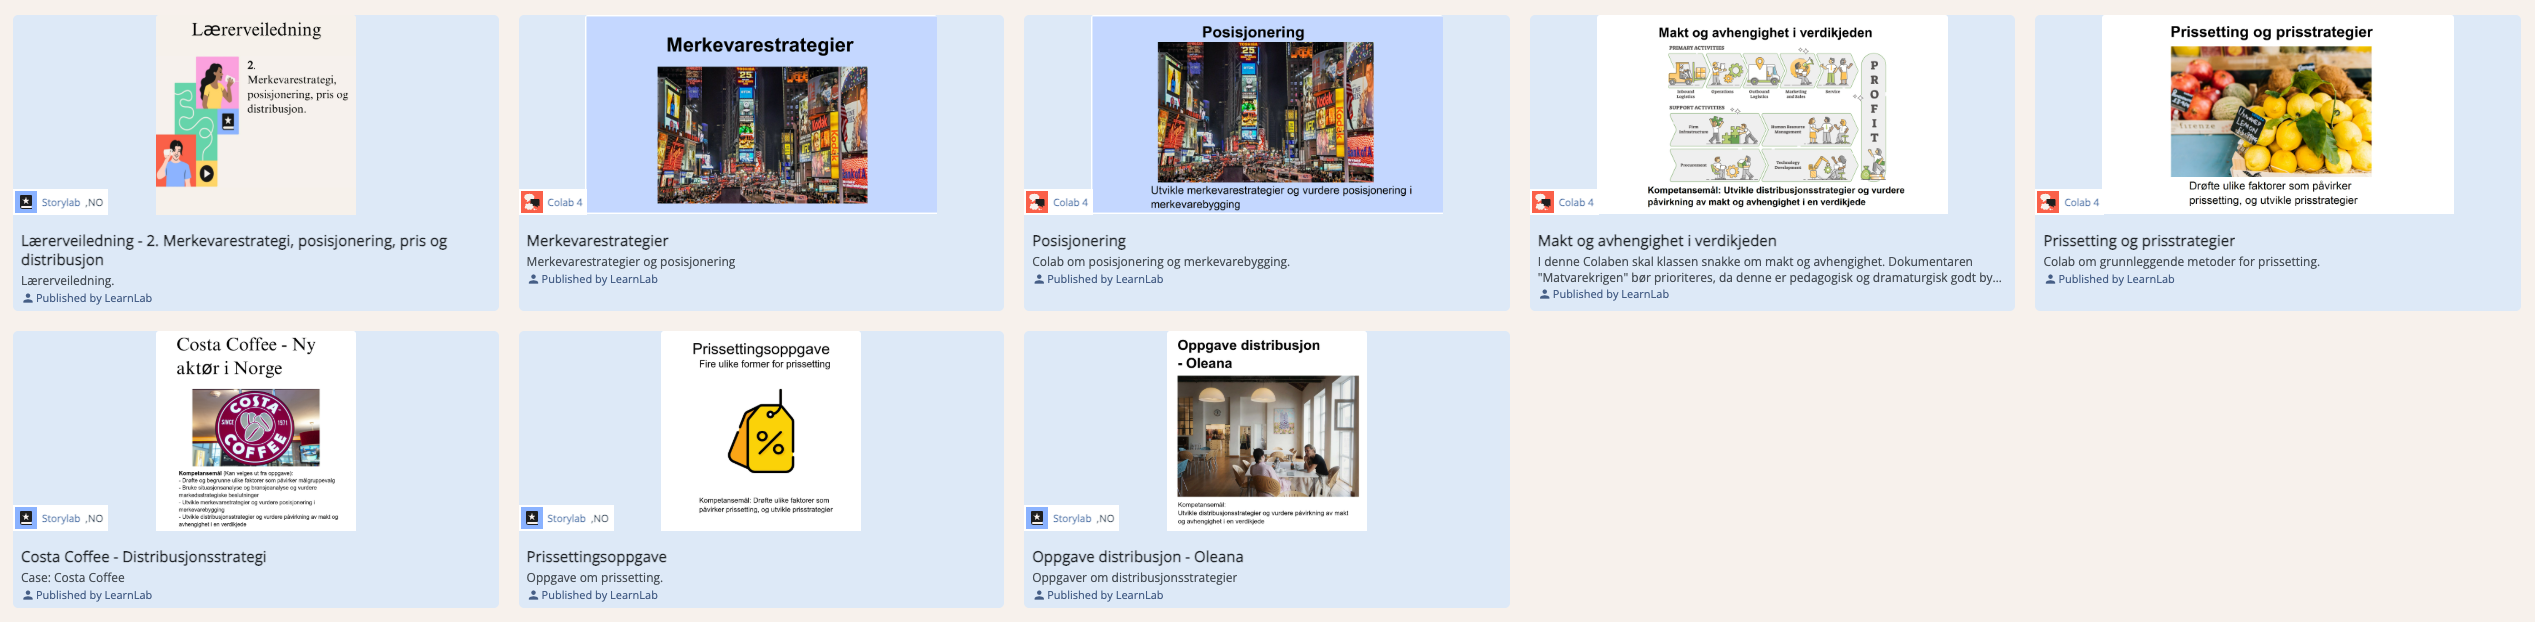Click Storylab icon on Lærerveiledning card

coord(26,202)
